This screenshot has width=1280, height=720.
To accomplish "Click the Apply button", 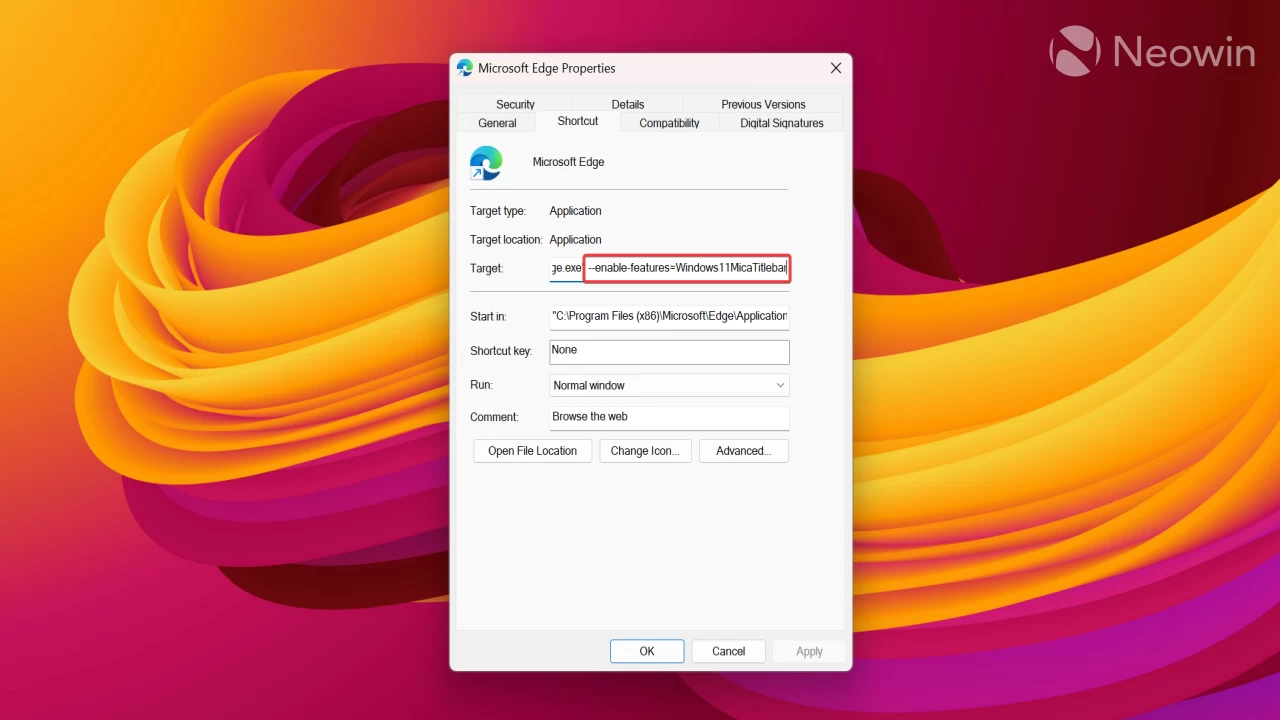I will tap(809, 651).
